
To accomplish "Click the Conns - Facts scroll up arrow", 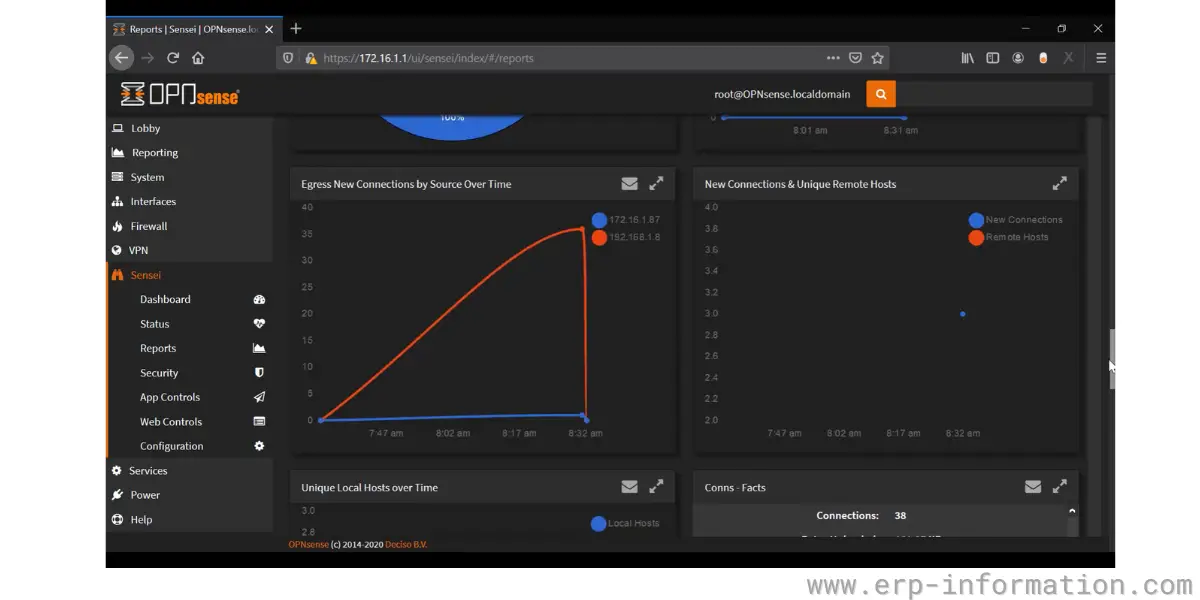I will pyautogui.click(x=1073, y=511).
